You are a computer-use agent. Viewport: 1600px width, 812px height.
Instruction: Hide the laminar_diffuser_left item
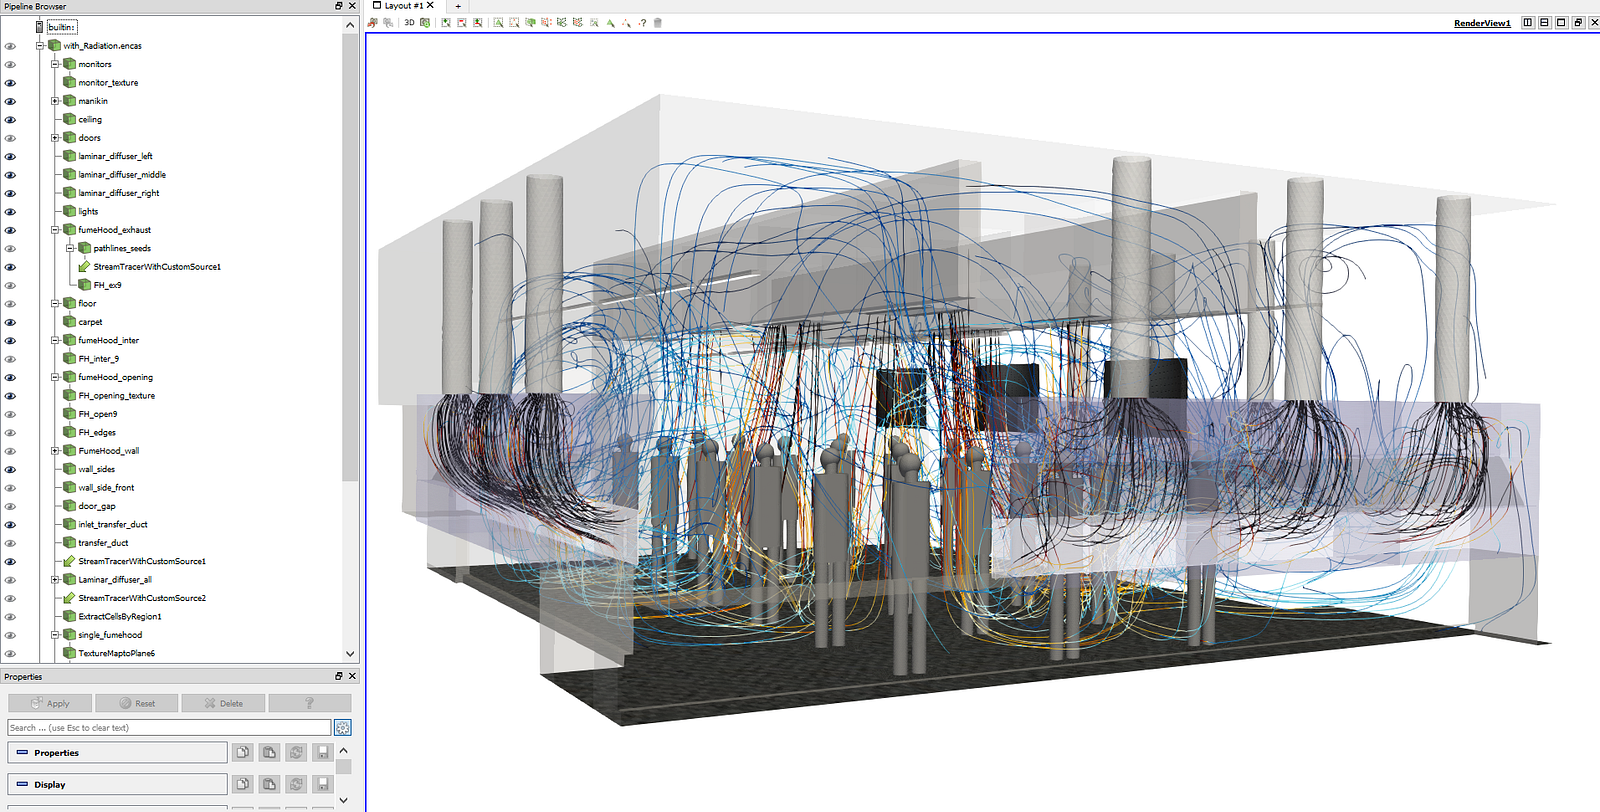pyautogui.click(x=10, y=156)
